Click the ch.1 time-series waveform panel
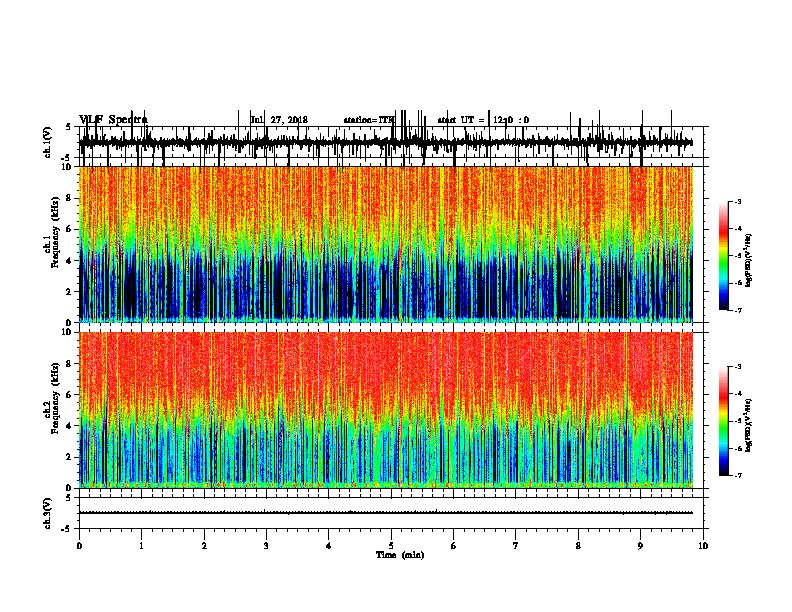This screenshot has width=792, height=612. pyautogui.click(x=391, y=142)
